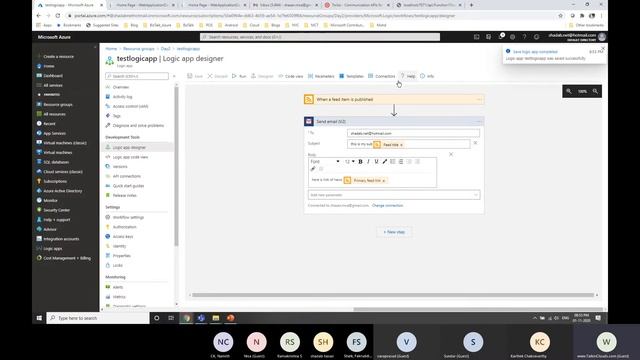This screenshot has height=360, width=640.
Task: Click Help in the designer toolbar
Action: pos(408,76)
